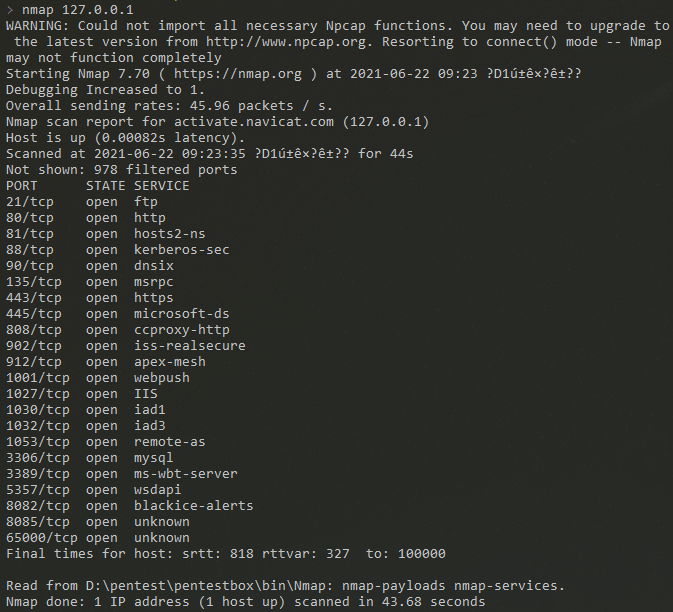Click the prompt arrow before nmap command

10,9
